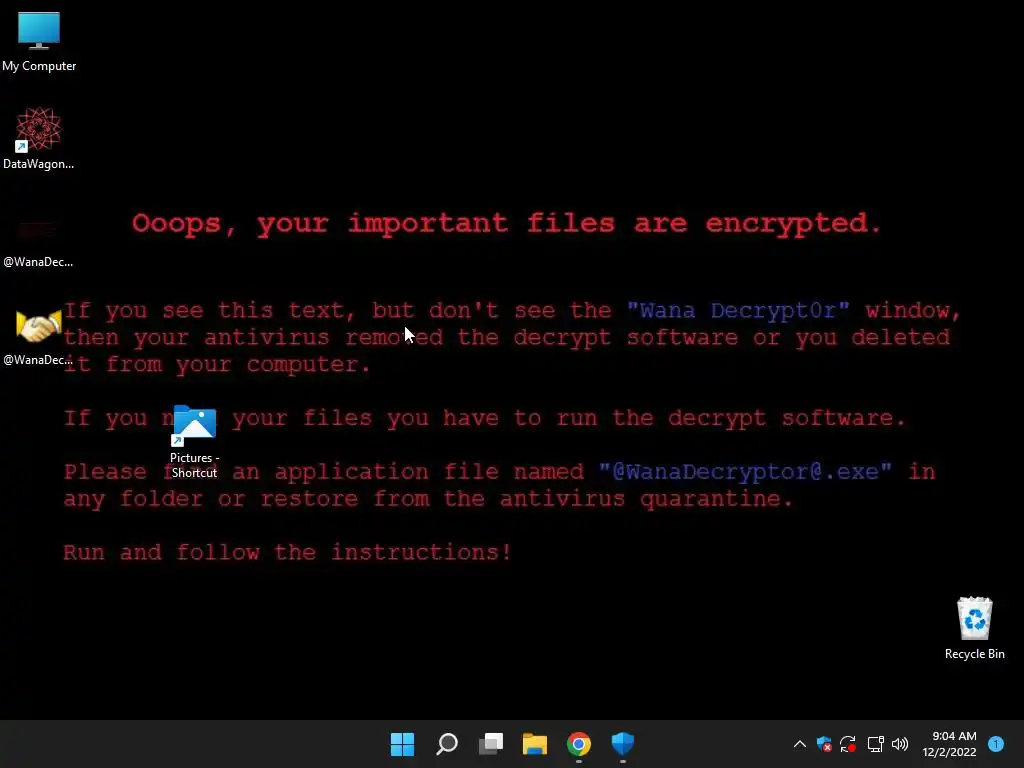
Task: Select the DataWagon desktop shortcut
Action: 39,138
